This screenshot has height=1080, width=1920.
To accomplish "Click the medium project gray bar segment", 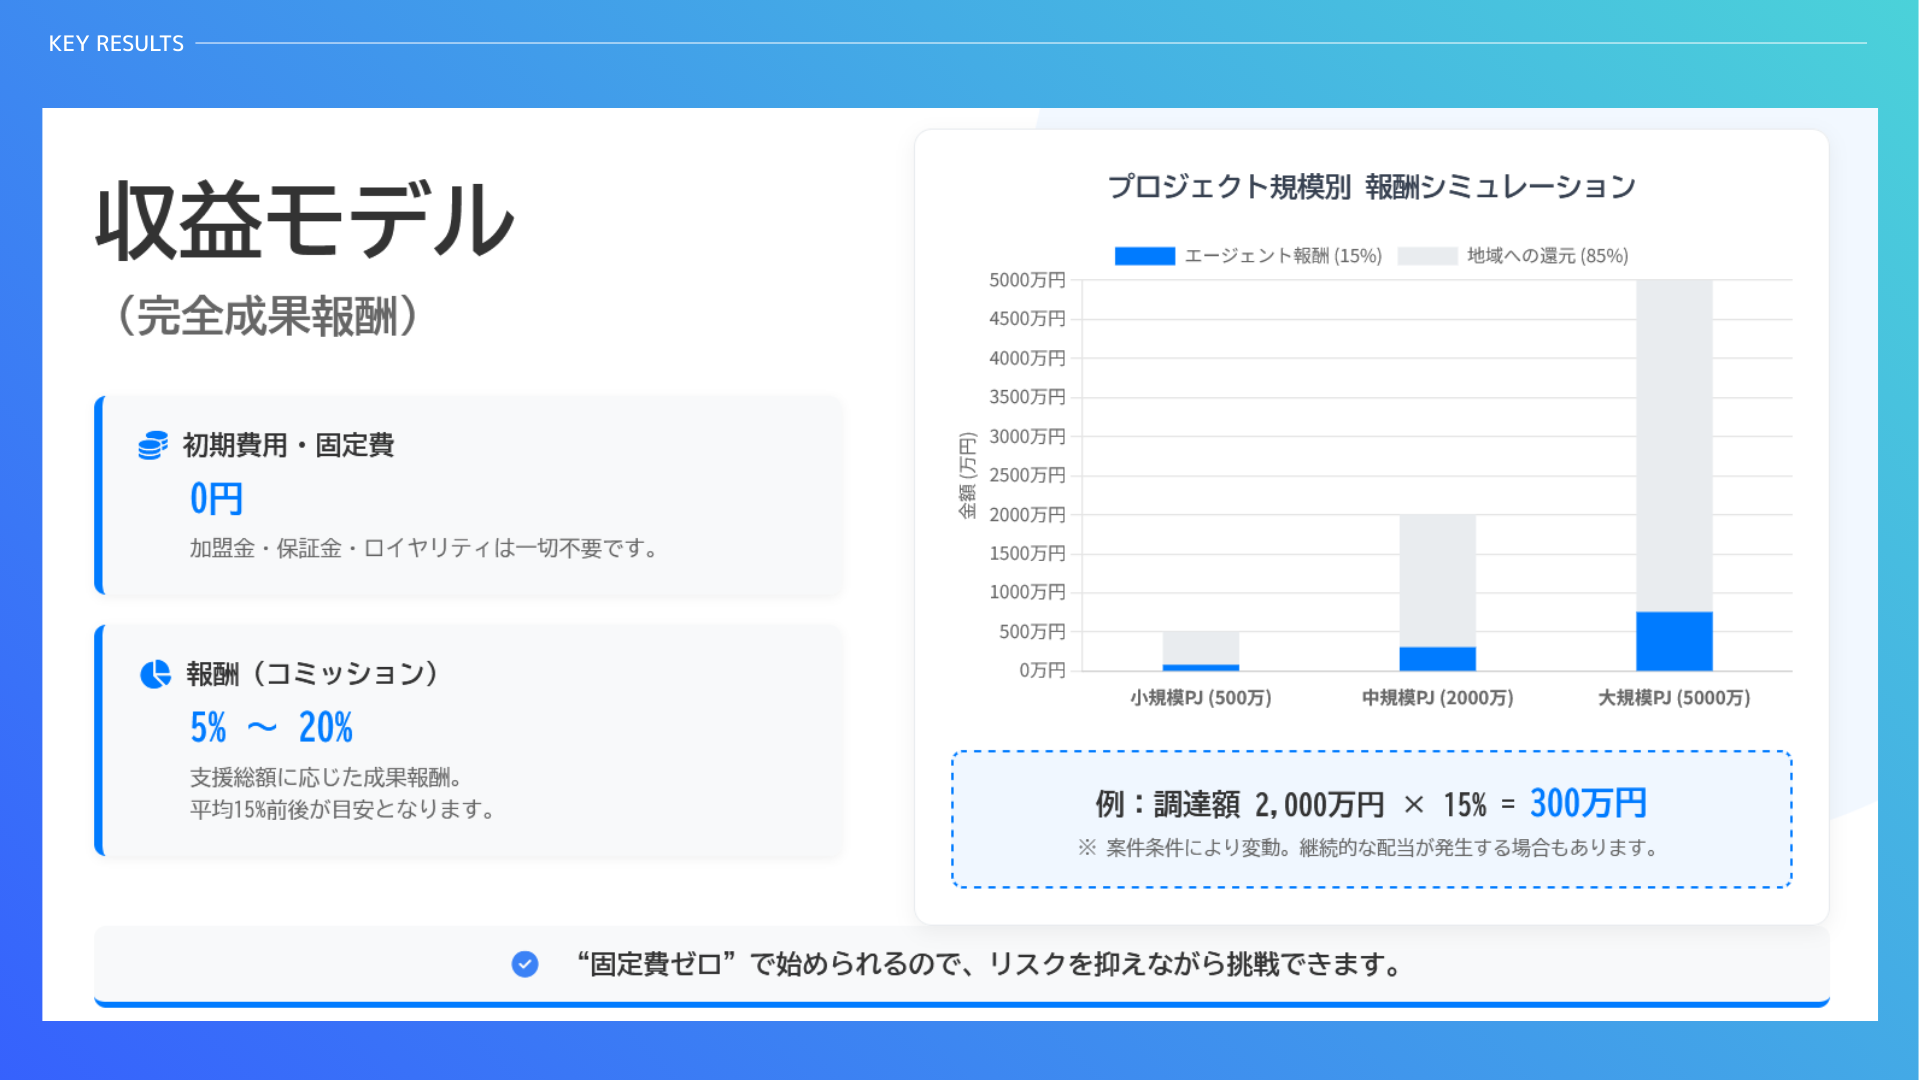I will tap(1437, 580).
